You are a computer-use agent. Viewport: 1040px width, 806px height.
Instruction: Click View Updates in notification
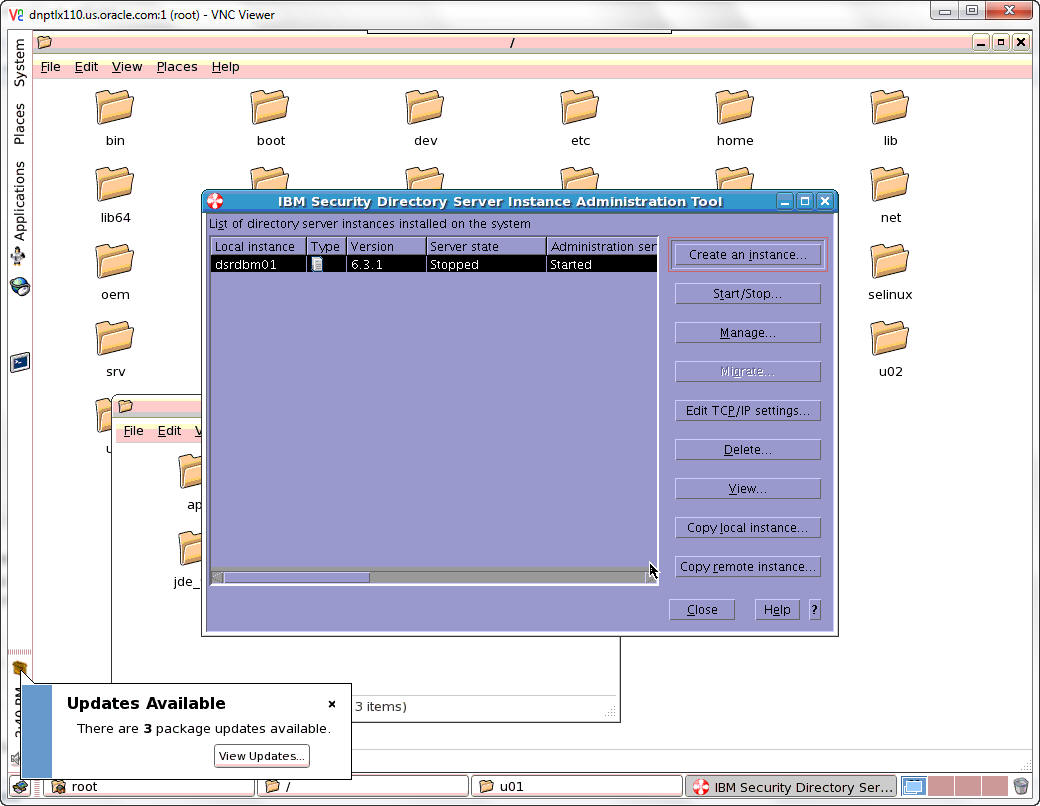pos(261,756)
